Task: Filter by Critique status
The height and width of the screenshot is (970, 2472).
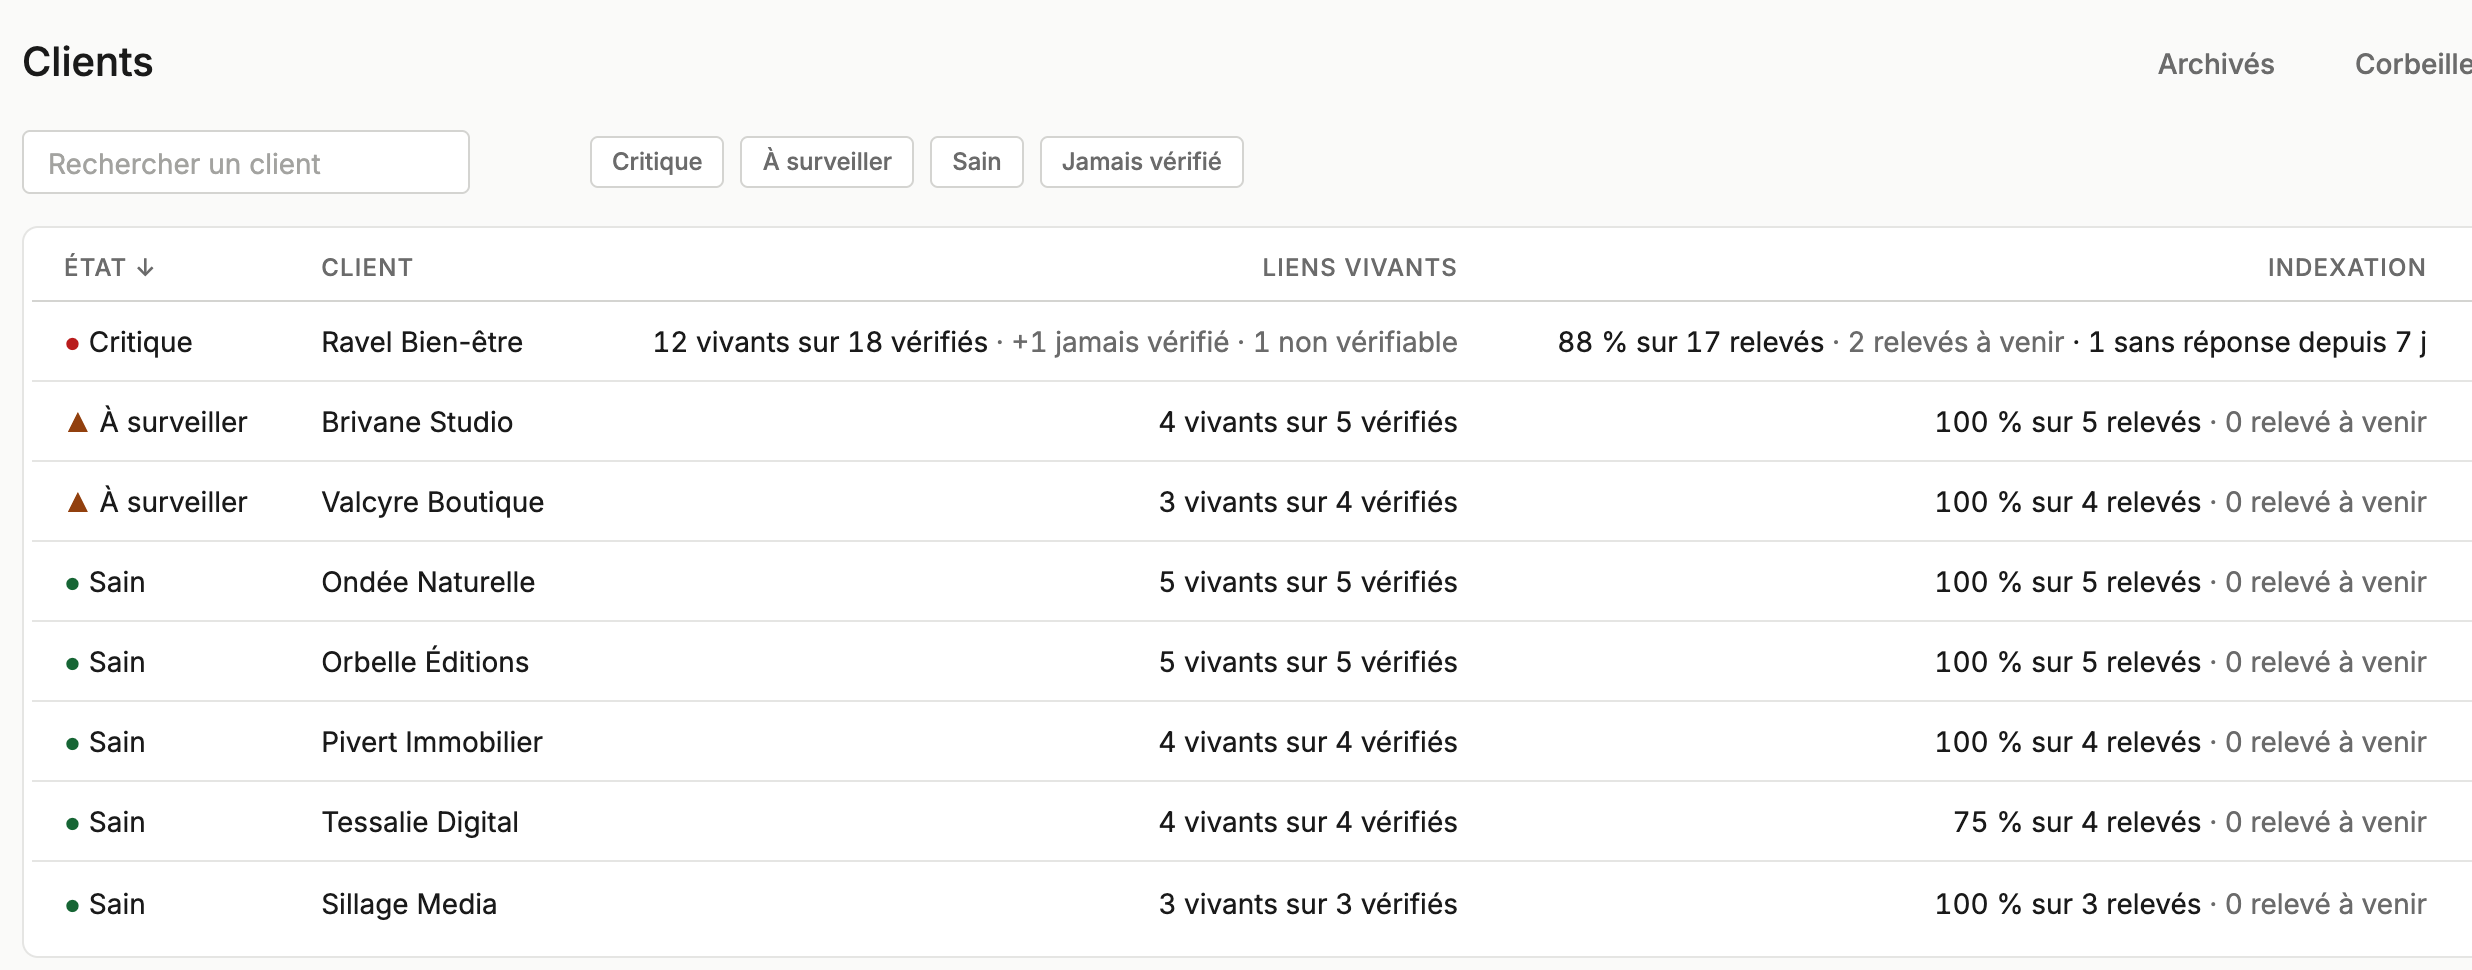Action: pyautogui.click(x=657, y=162)
